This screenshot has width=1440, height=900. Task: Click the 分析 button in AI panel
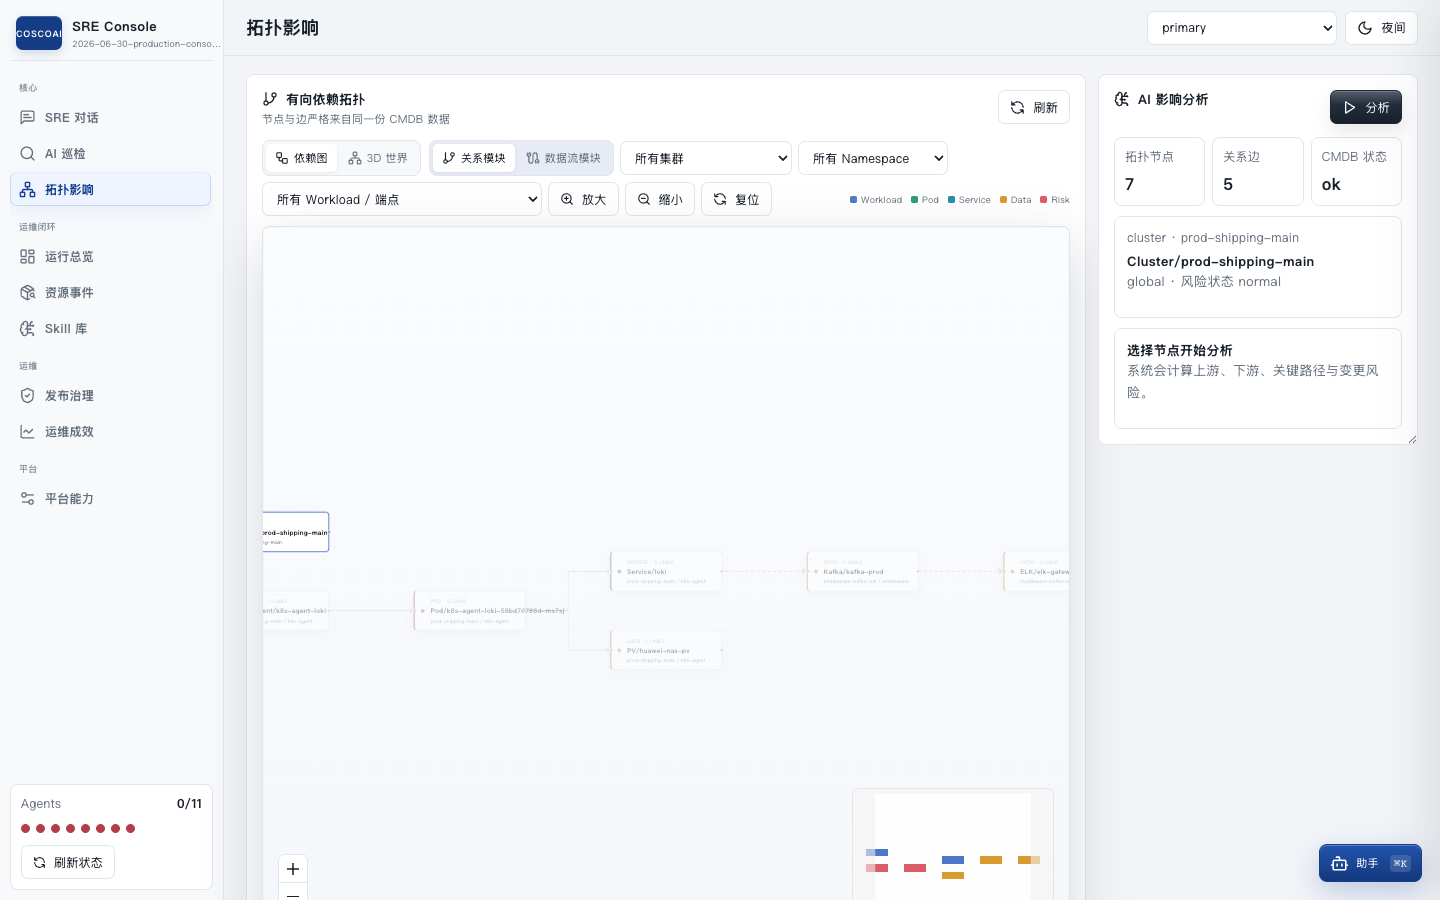pyautogui.click(x=1366, y=107)
